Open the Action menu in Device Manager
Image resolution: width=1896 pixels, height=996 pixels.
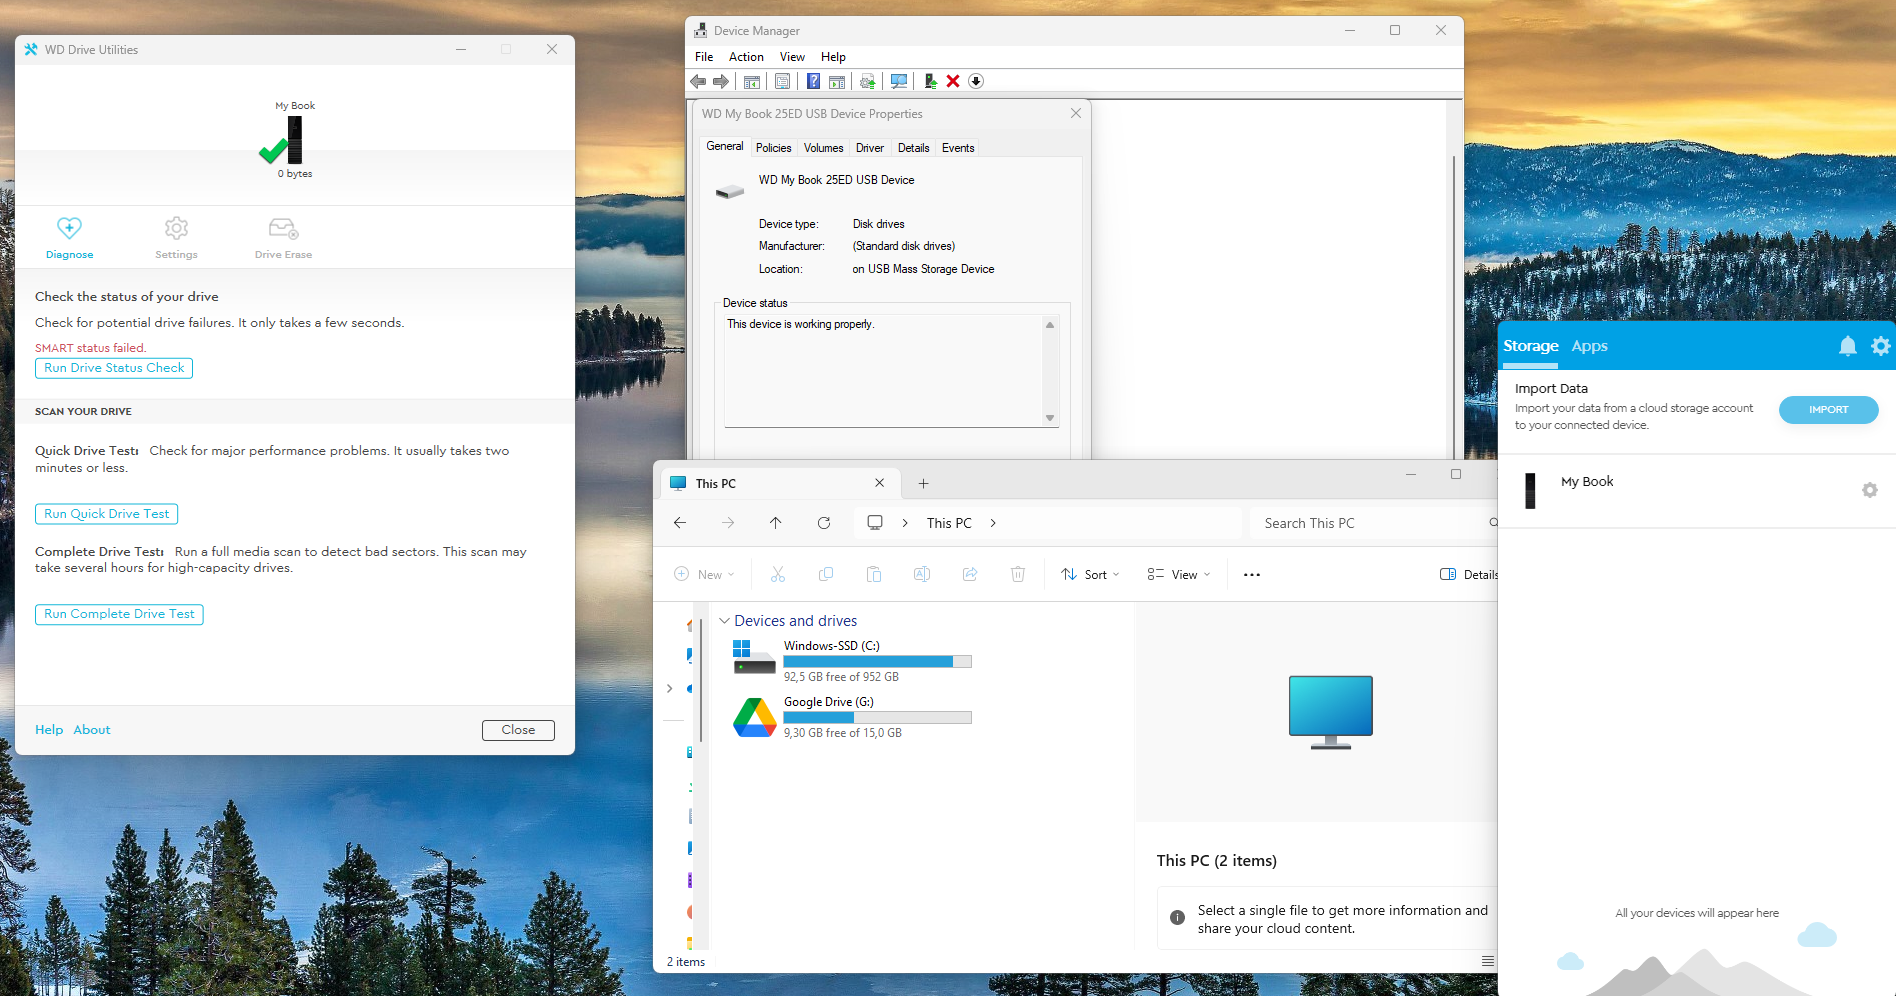(746, 57)
